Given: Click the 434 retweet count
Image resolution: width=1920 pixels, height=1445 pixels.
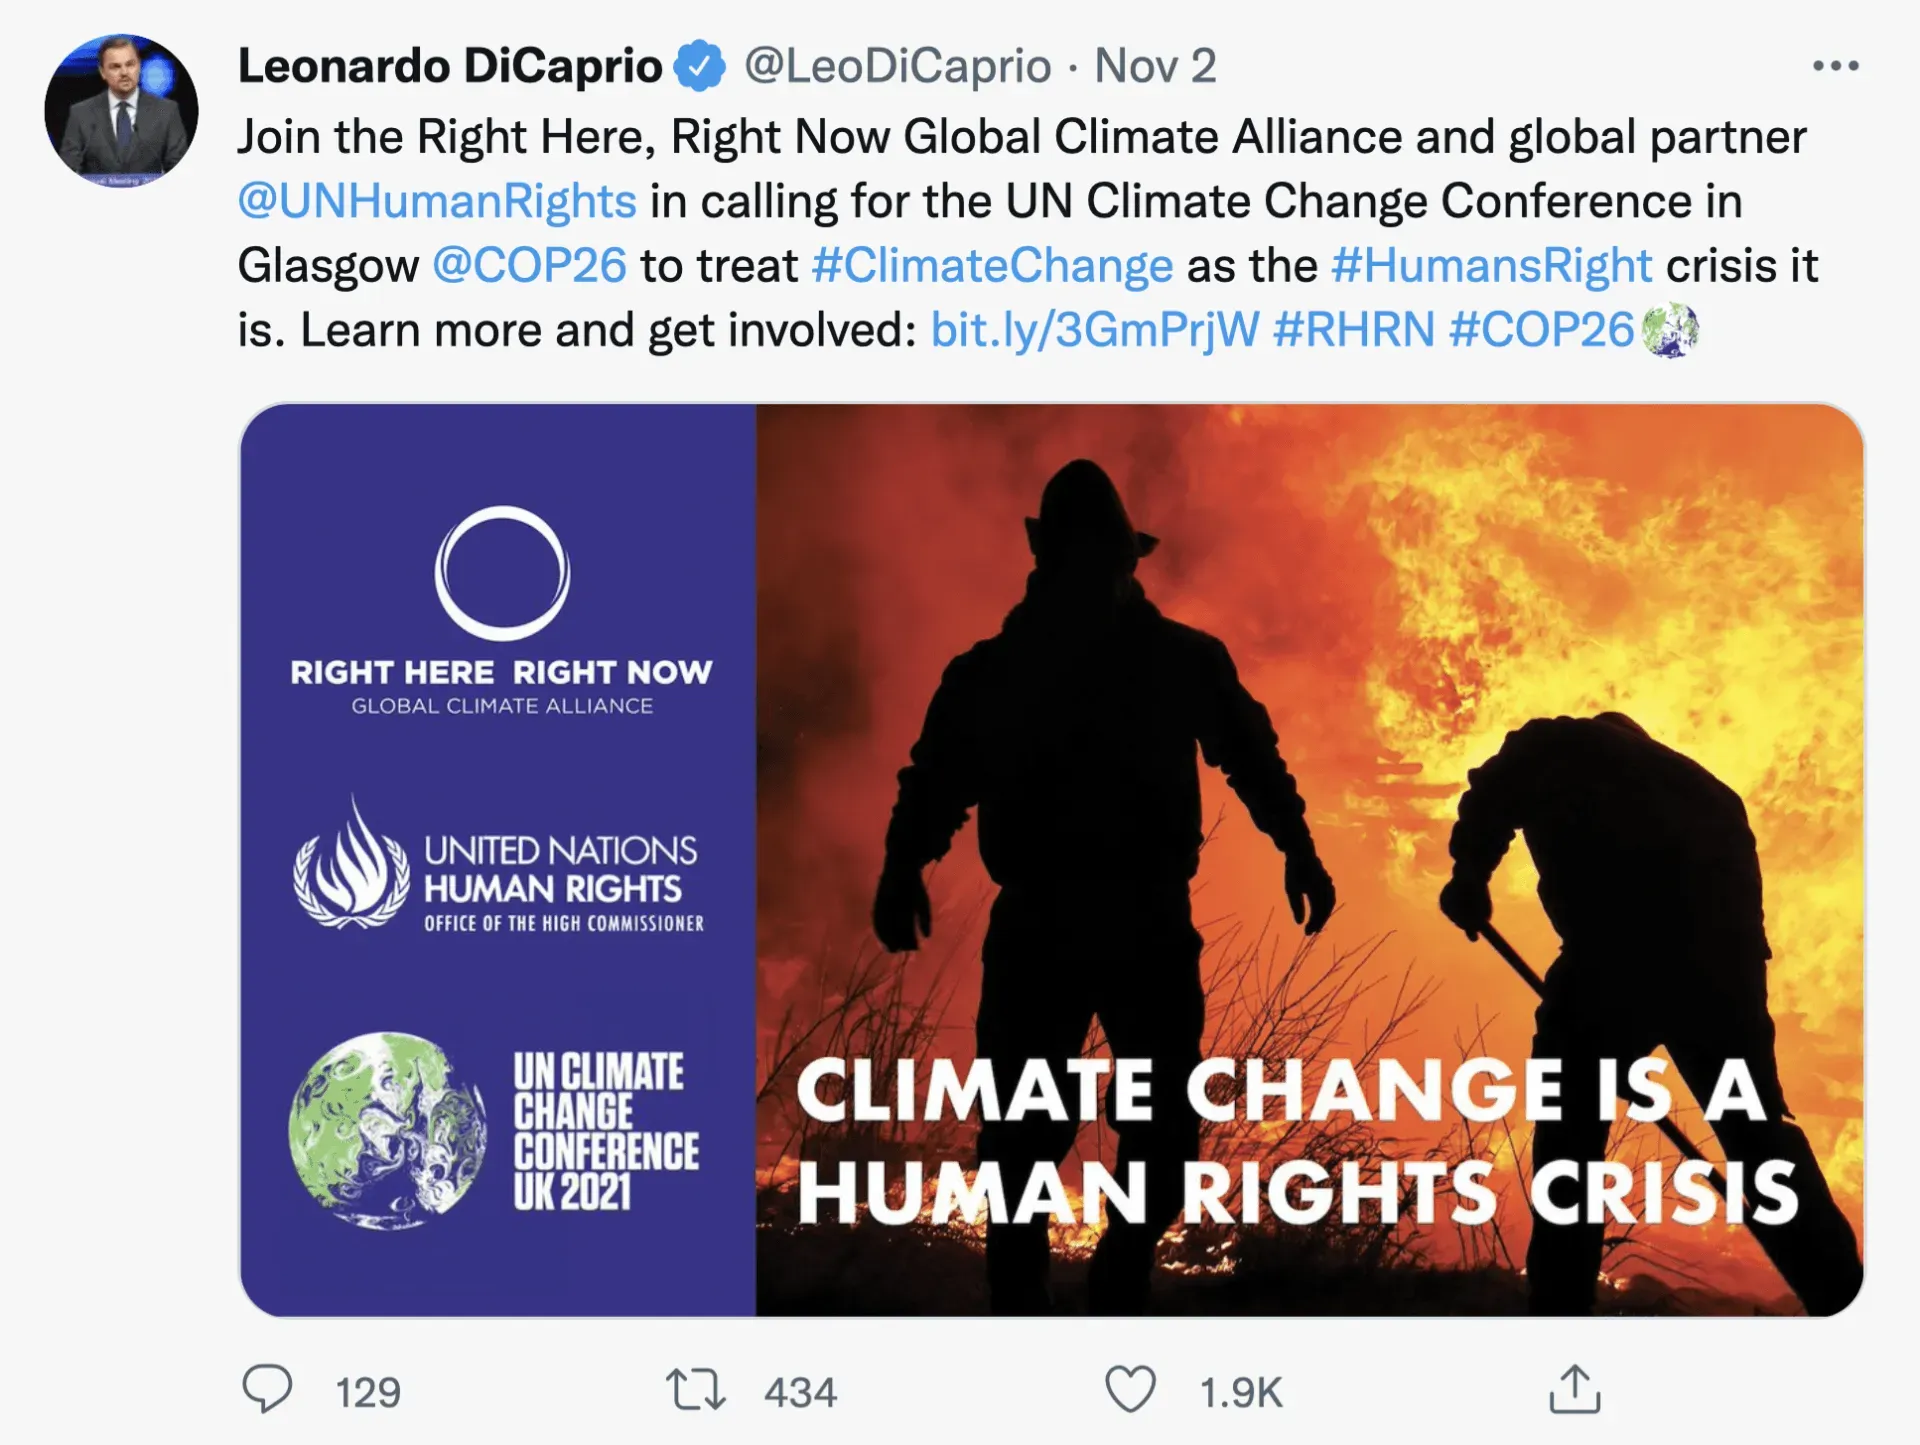Looking at the screenshot, I should click(800, 1392).
